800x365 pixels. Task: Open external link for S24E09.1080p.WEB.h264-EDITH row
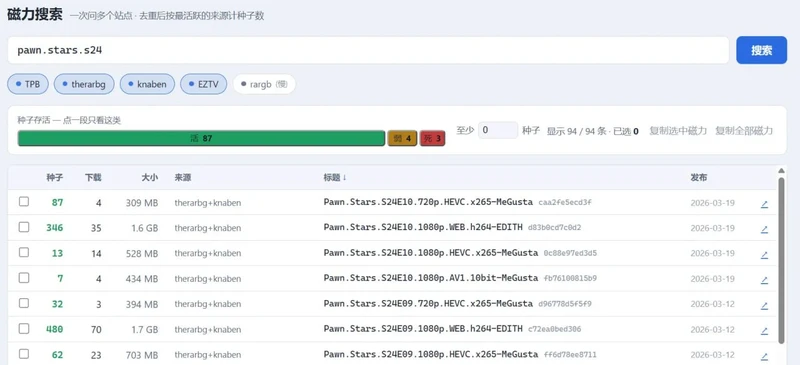[x=764, y=330]
